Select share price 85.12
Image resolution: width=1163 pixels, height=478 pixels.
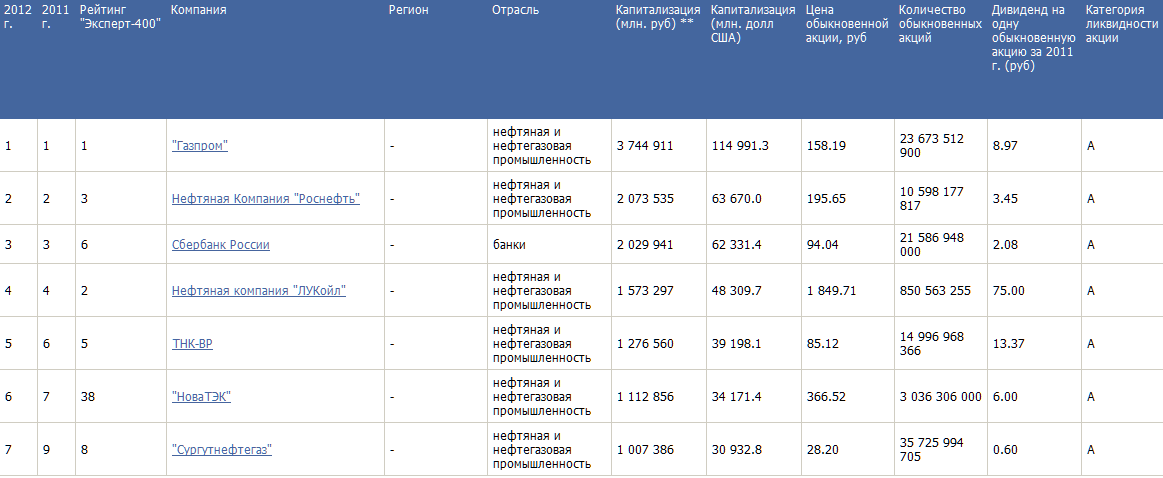(823, 344)
